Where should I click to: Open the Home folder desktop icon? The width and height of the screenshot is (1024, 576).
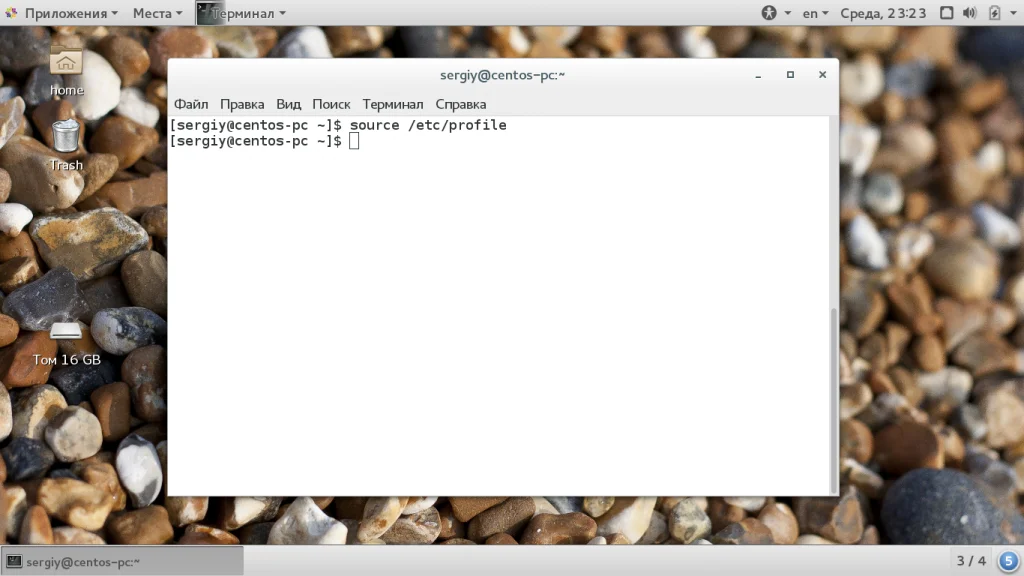(x=66, y=71)
